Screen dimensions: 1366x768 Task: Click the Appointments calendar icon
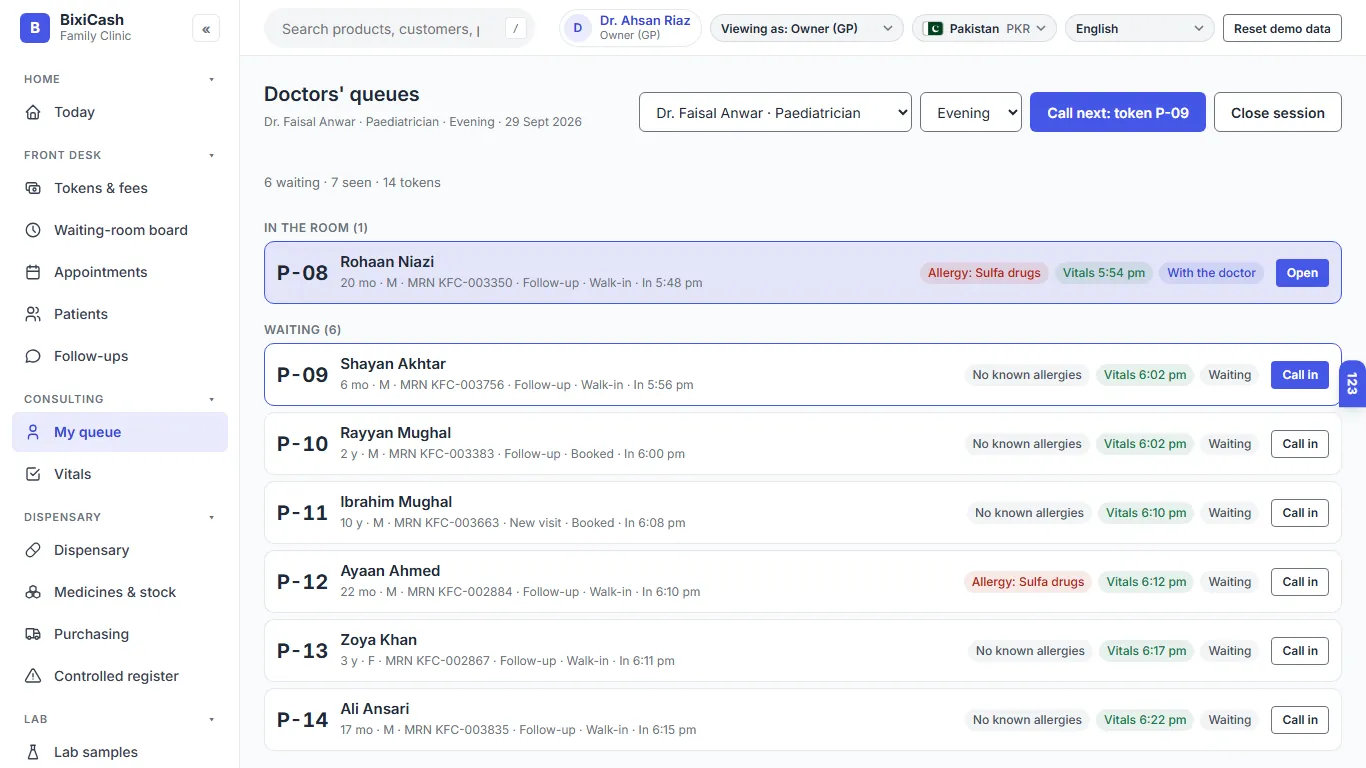(x=34, y=272)
